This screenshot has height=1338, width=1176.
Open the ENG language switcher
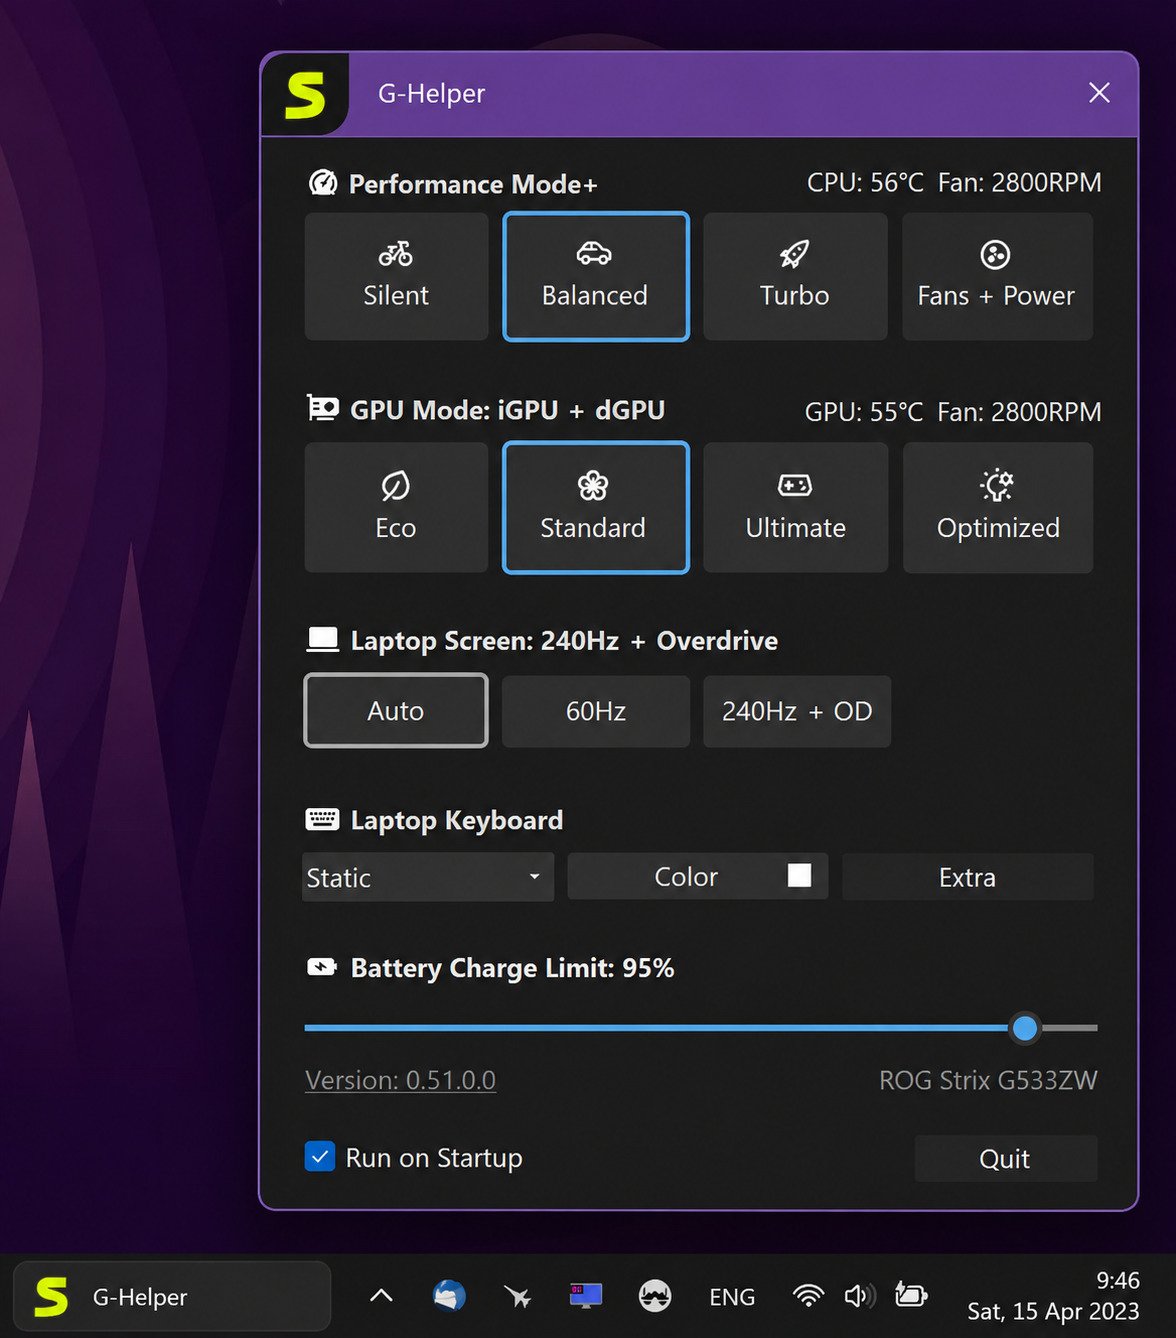pos(732,1297)
